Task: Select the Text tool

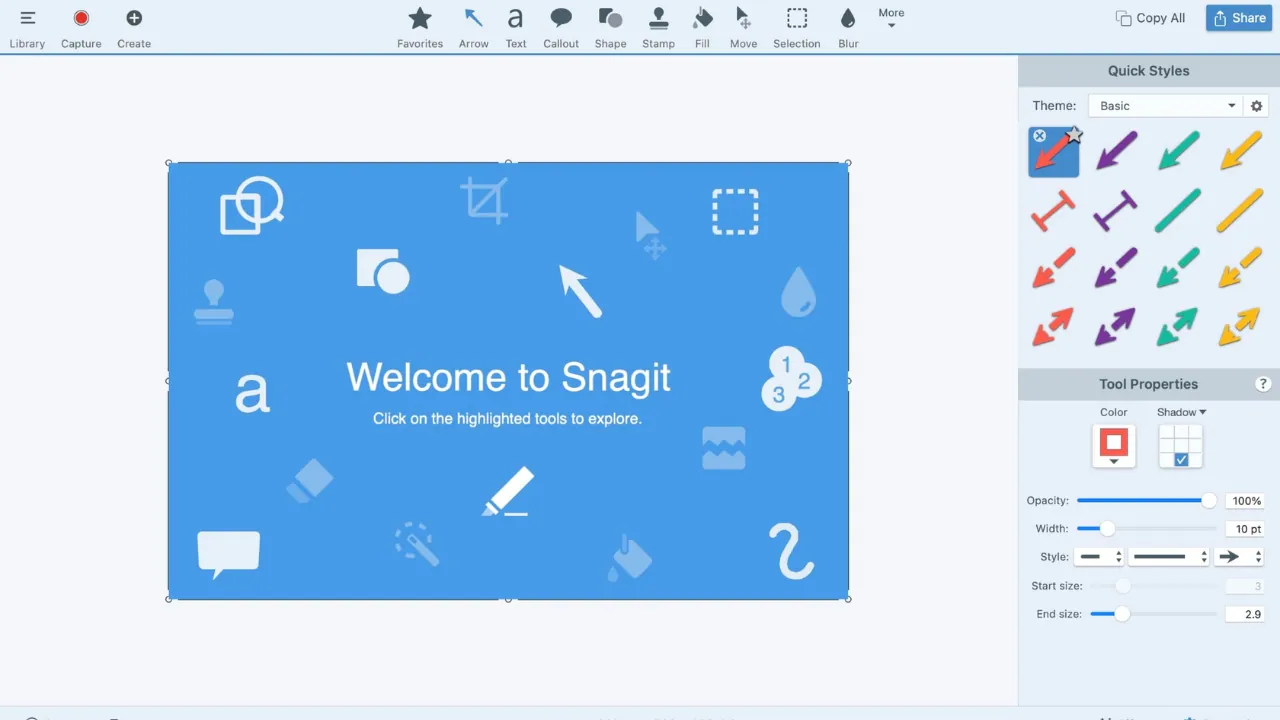Action: (x=516, y=28)
